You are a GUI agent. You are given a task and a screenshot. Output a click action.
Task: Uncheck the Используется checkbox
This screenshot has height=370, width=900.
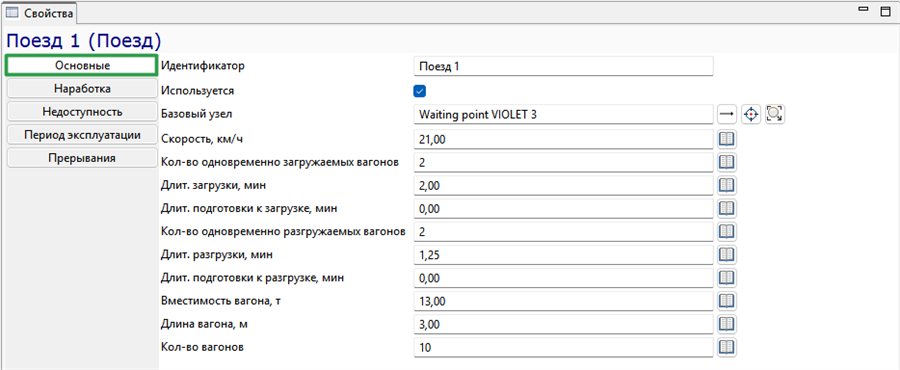[420, 91]
